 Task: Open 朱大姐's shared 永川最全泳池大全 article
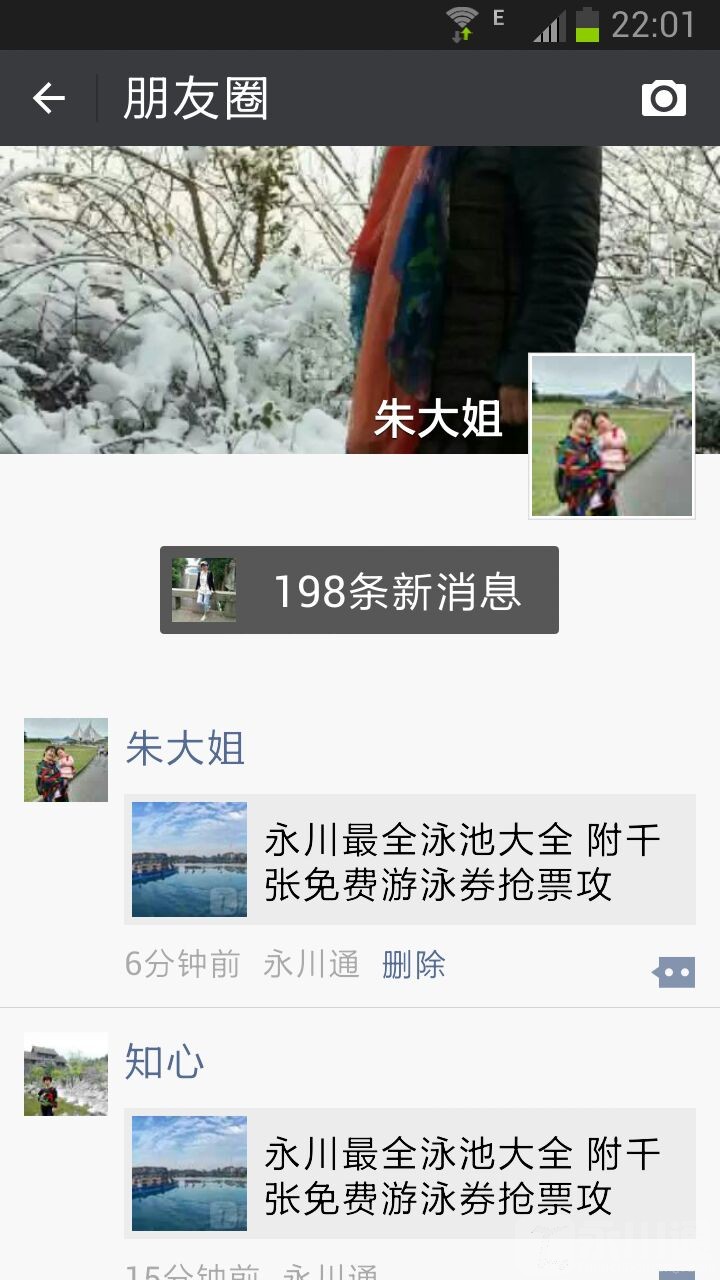(x=410, y=860)
